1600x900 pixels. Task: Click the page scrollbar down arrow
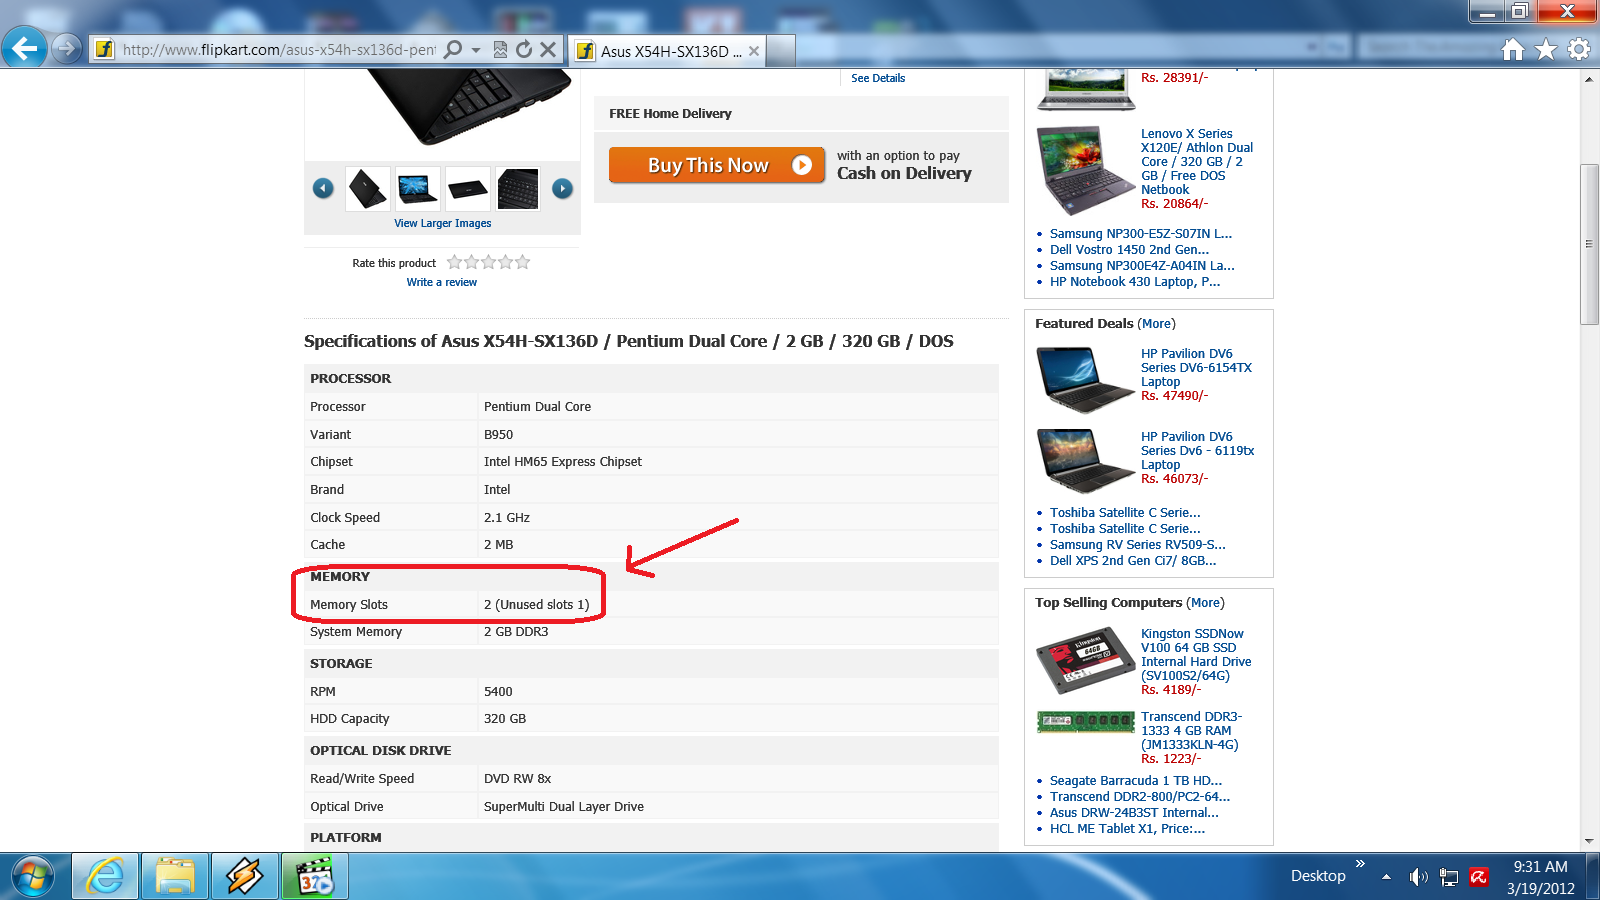click(x=1589, y=841)
